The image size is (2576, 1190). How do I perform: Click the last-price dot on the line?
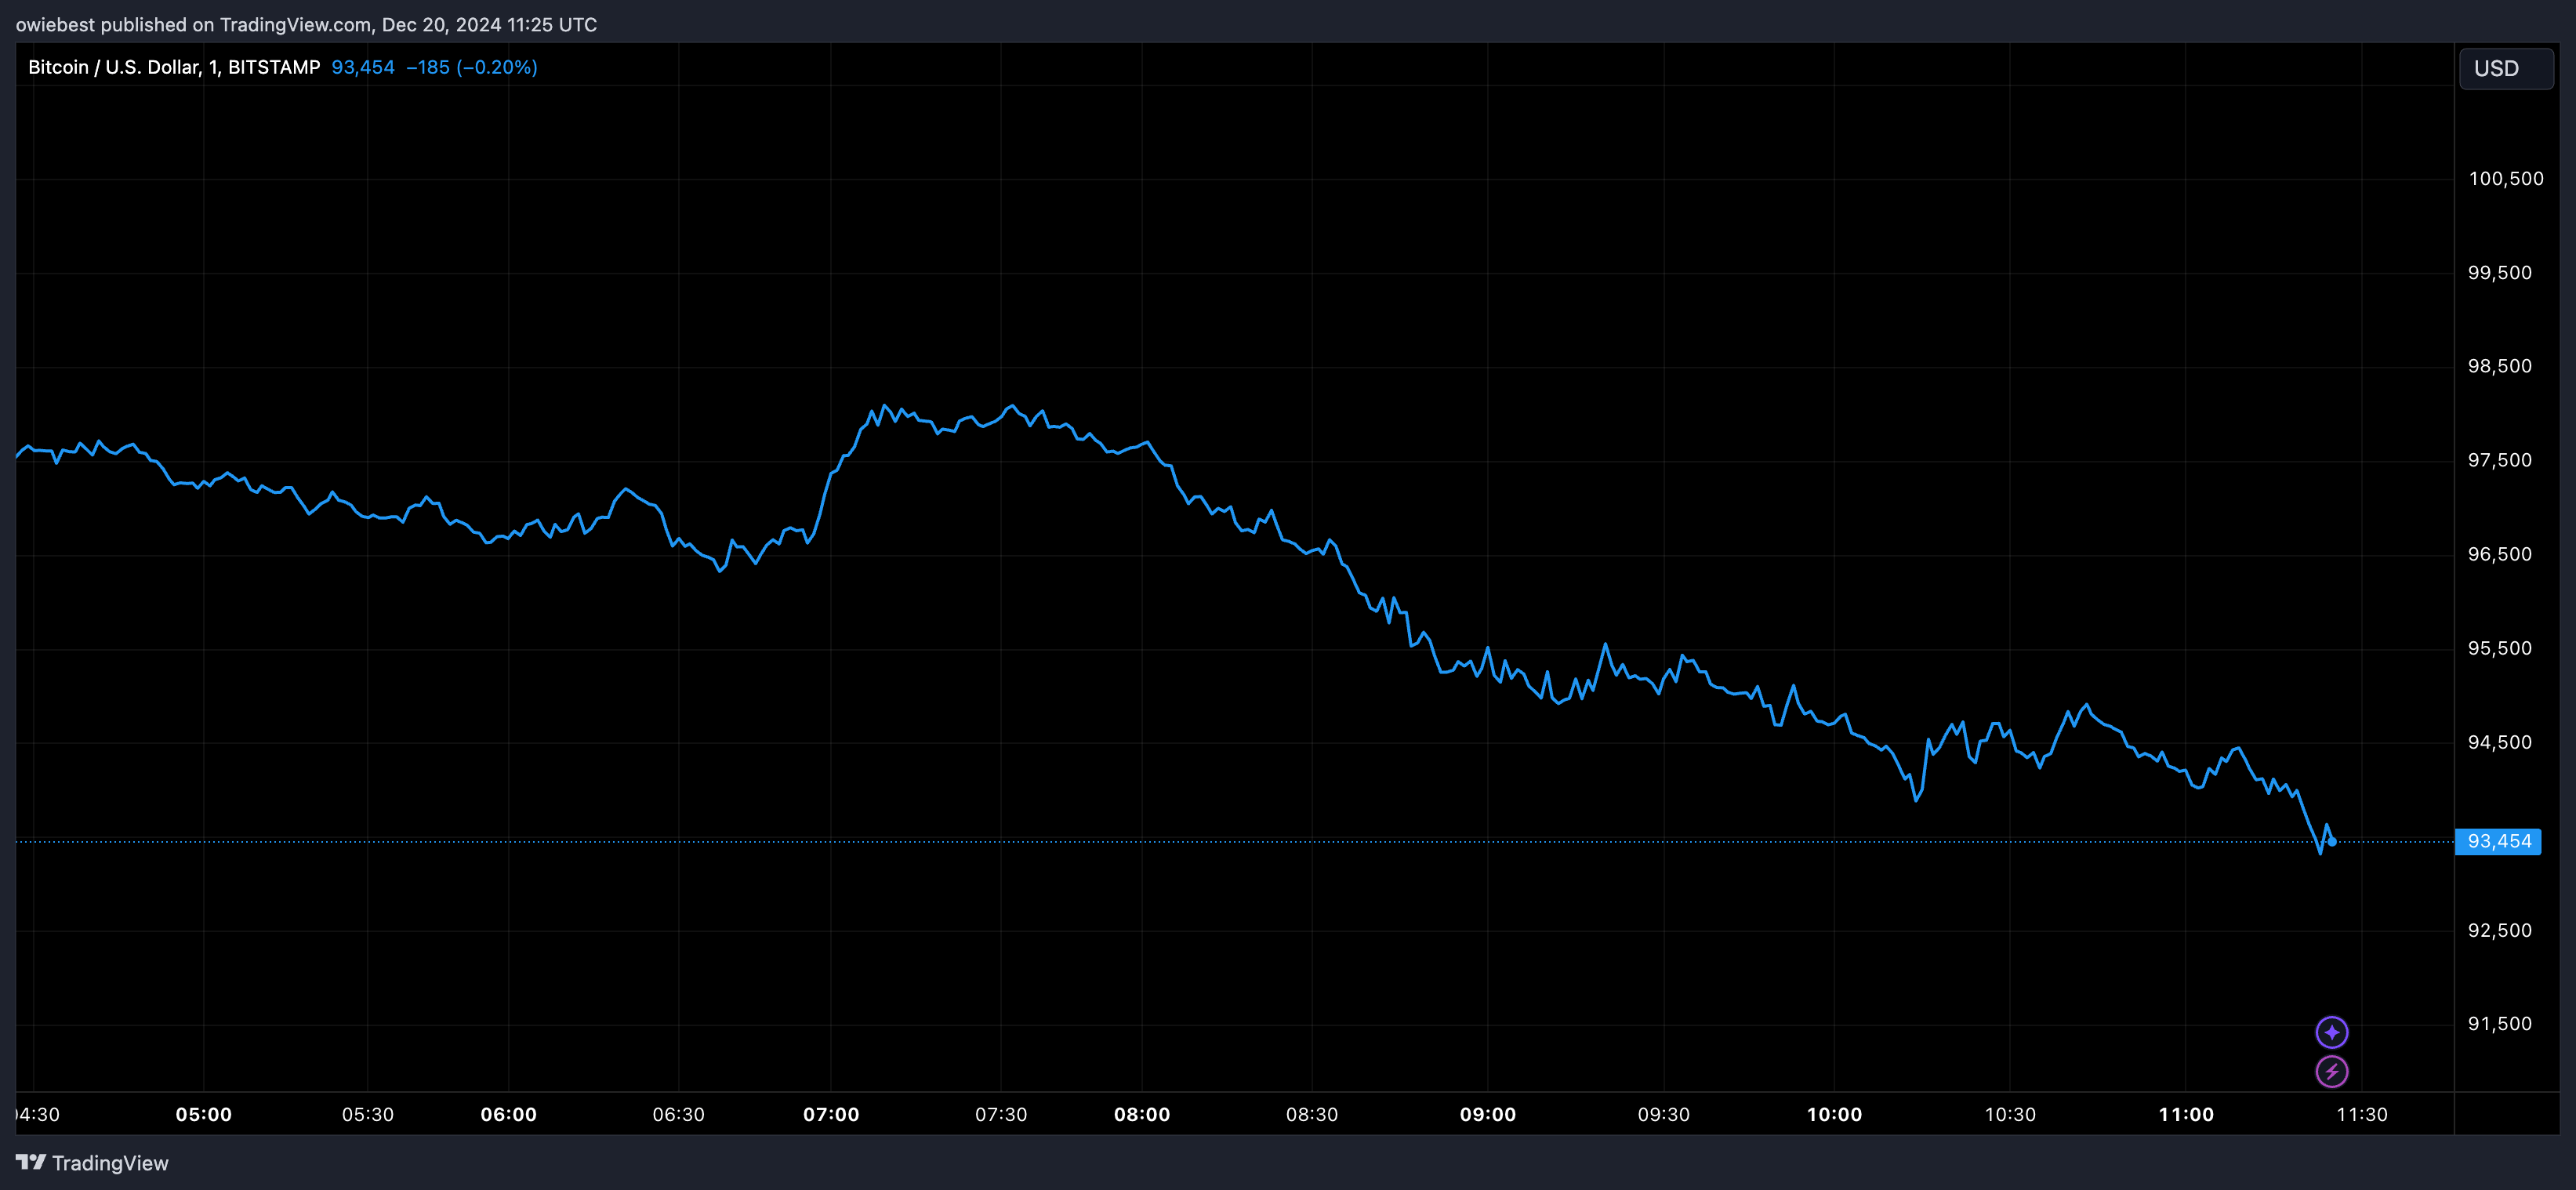(2332, 842)
